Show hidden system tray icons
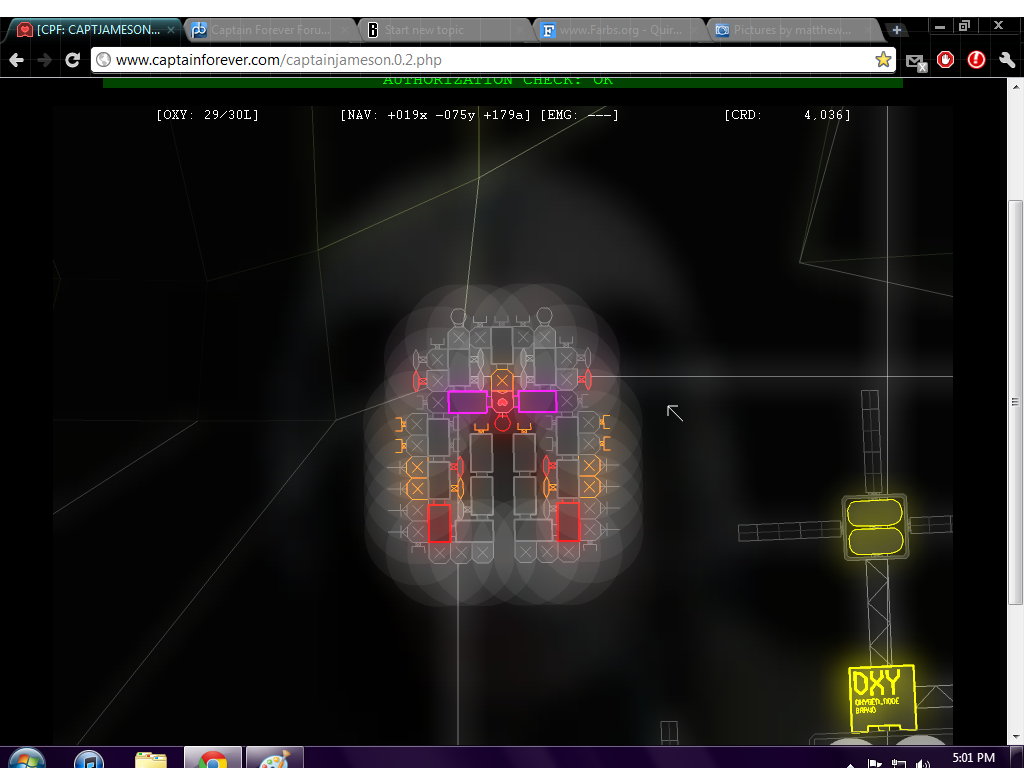The width and height of the screenshot is (1024, 768). point(850,765)
